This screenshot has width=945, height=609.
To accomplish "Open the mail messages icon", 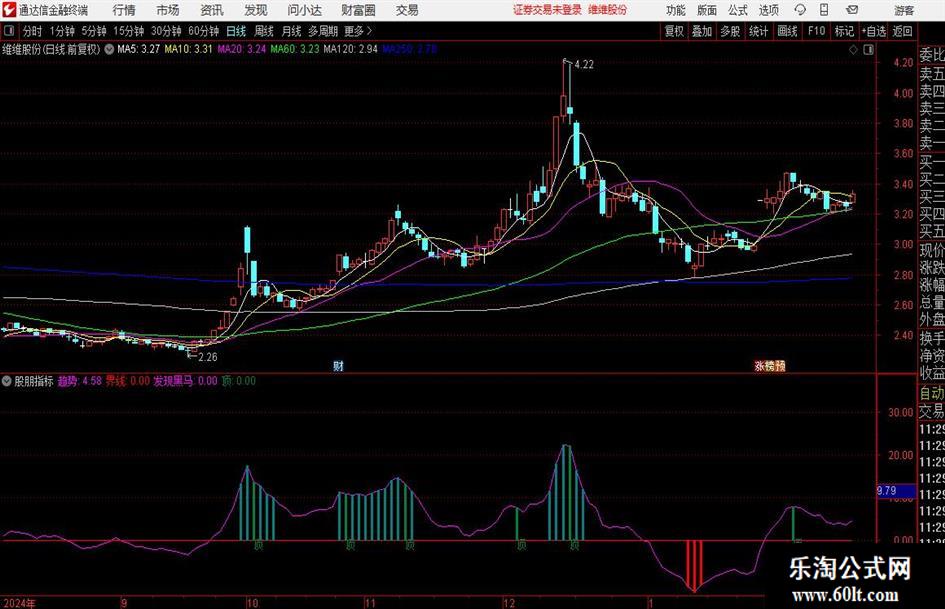I will tap(852, 10).
